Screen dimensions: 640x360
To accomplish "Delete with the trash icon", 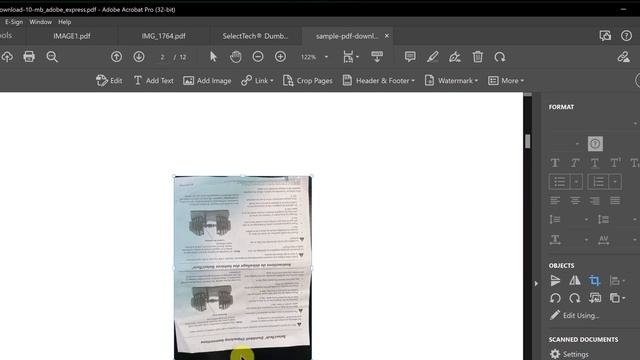I will tap(478, 57).
